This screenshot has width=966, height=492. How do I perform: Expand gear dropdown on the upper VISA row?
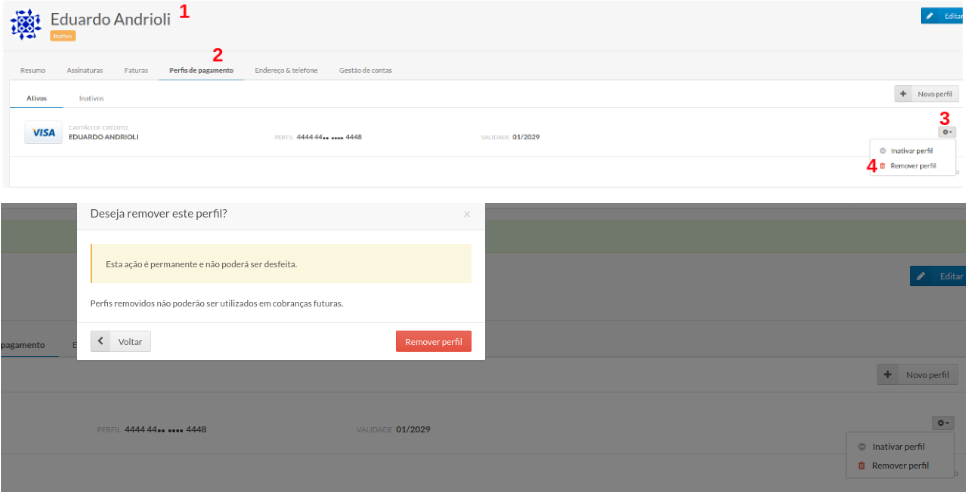coord(946,131)
